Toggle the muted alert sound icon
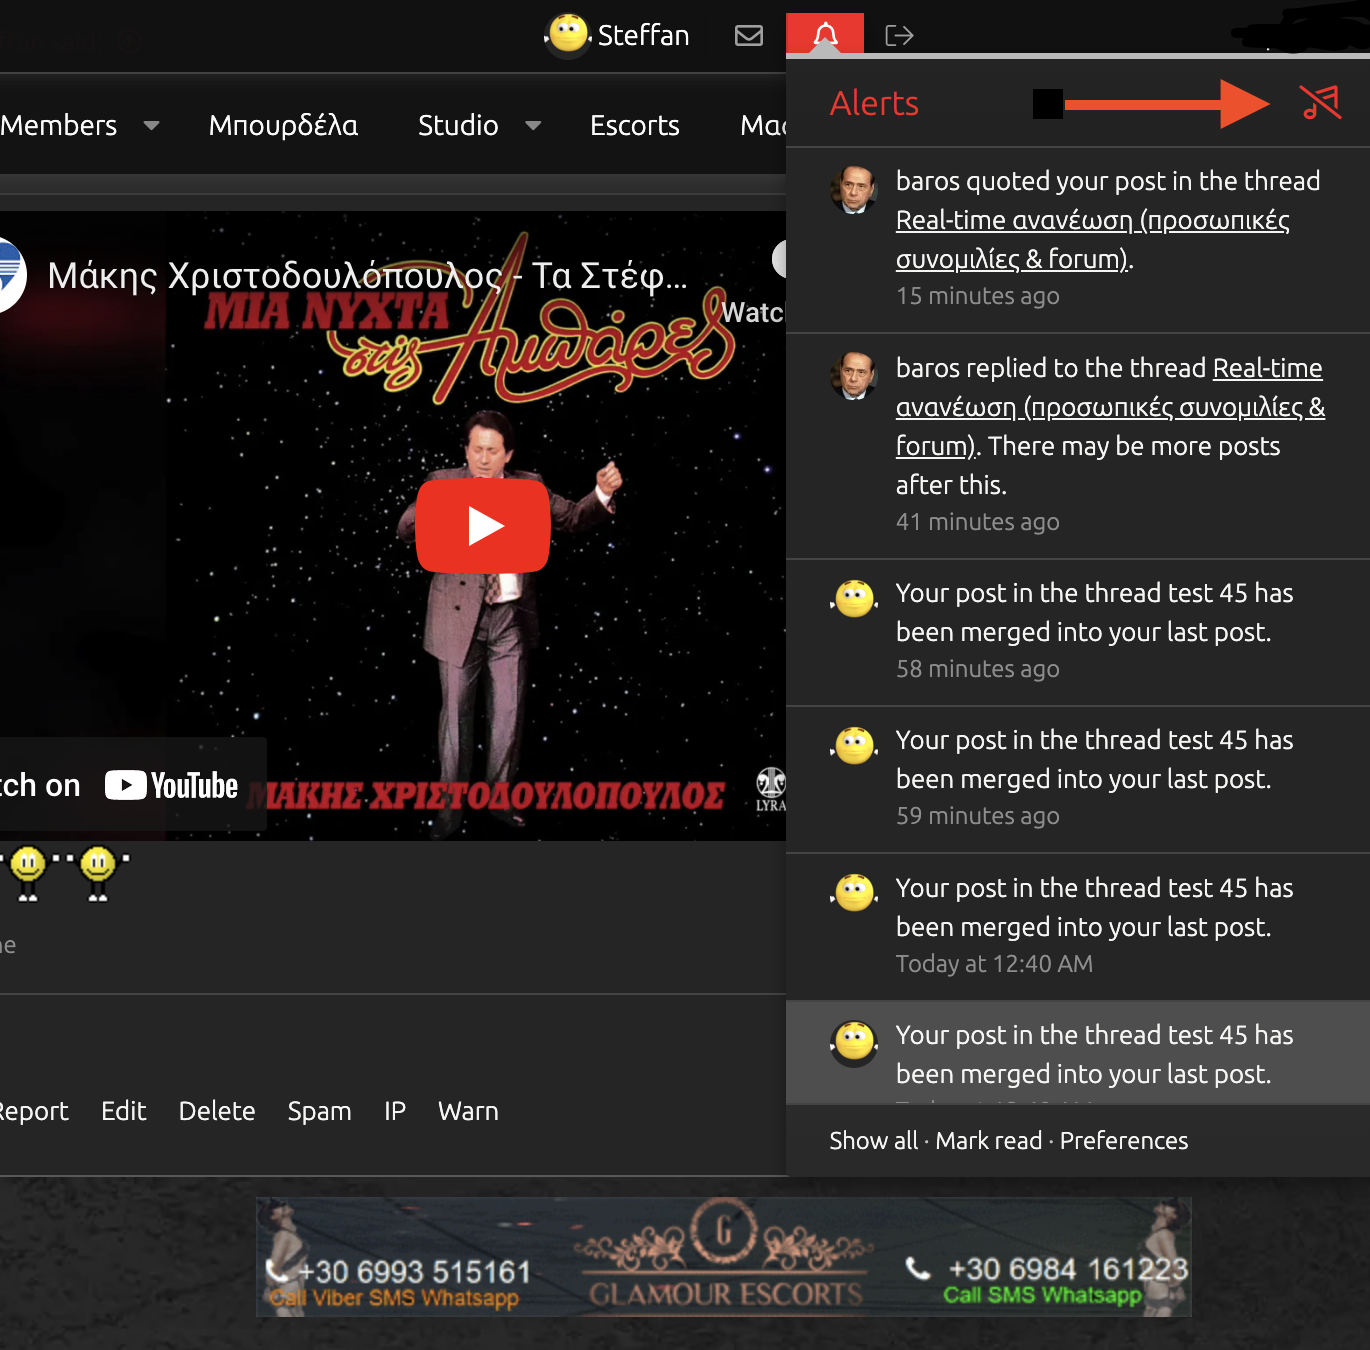1370x1350 pixels. (x=1319, y=102)
